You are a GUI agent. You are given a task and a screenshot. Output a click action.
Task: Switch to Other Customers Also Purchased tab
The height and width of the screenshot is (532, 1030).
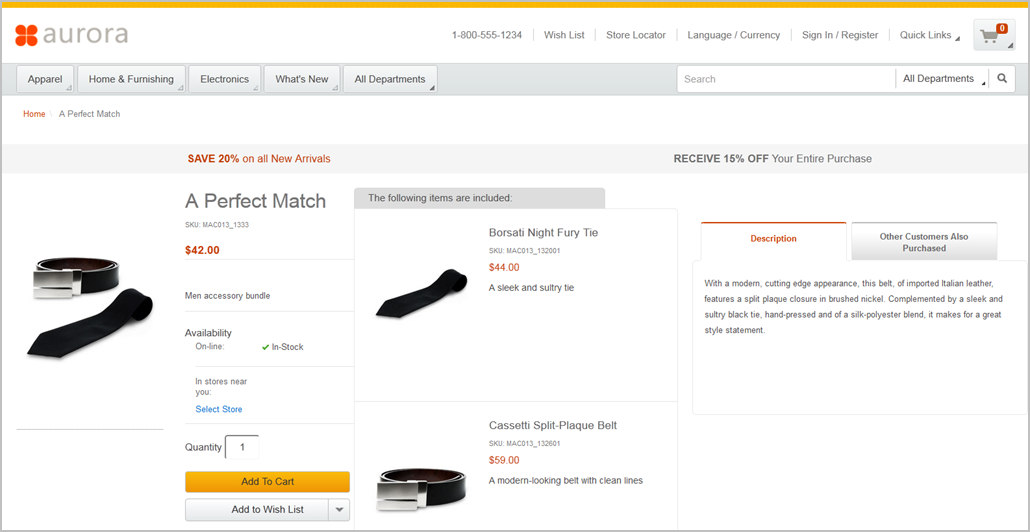pyautogui.click(x=923, y=242)
